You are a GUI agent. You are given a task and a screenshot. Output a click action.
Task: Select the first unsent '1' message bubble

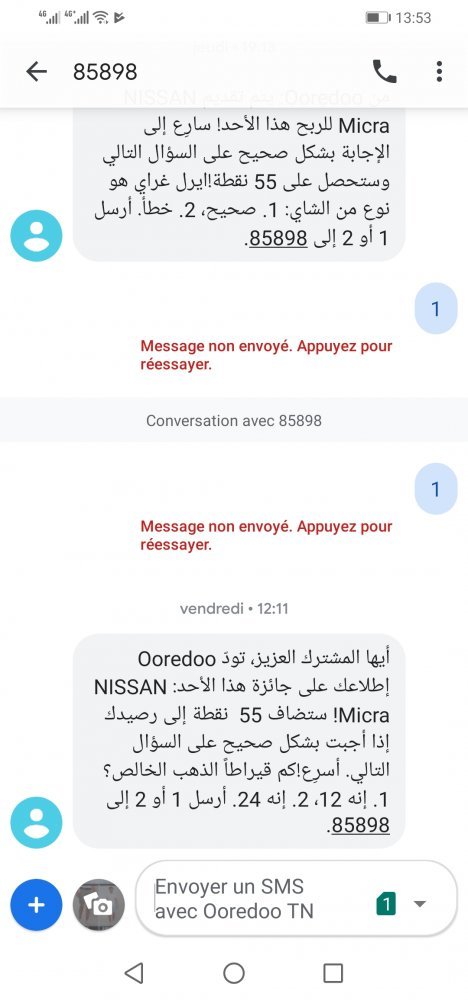tap(436, 309)
